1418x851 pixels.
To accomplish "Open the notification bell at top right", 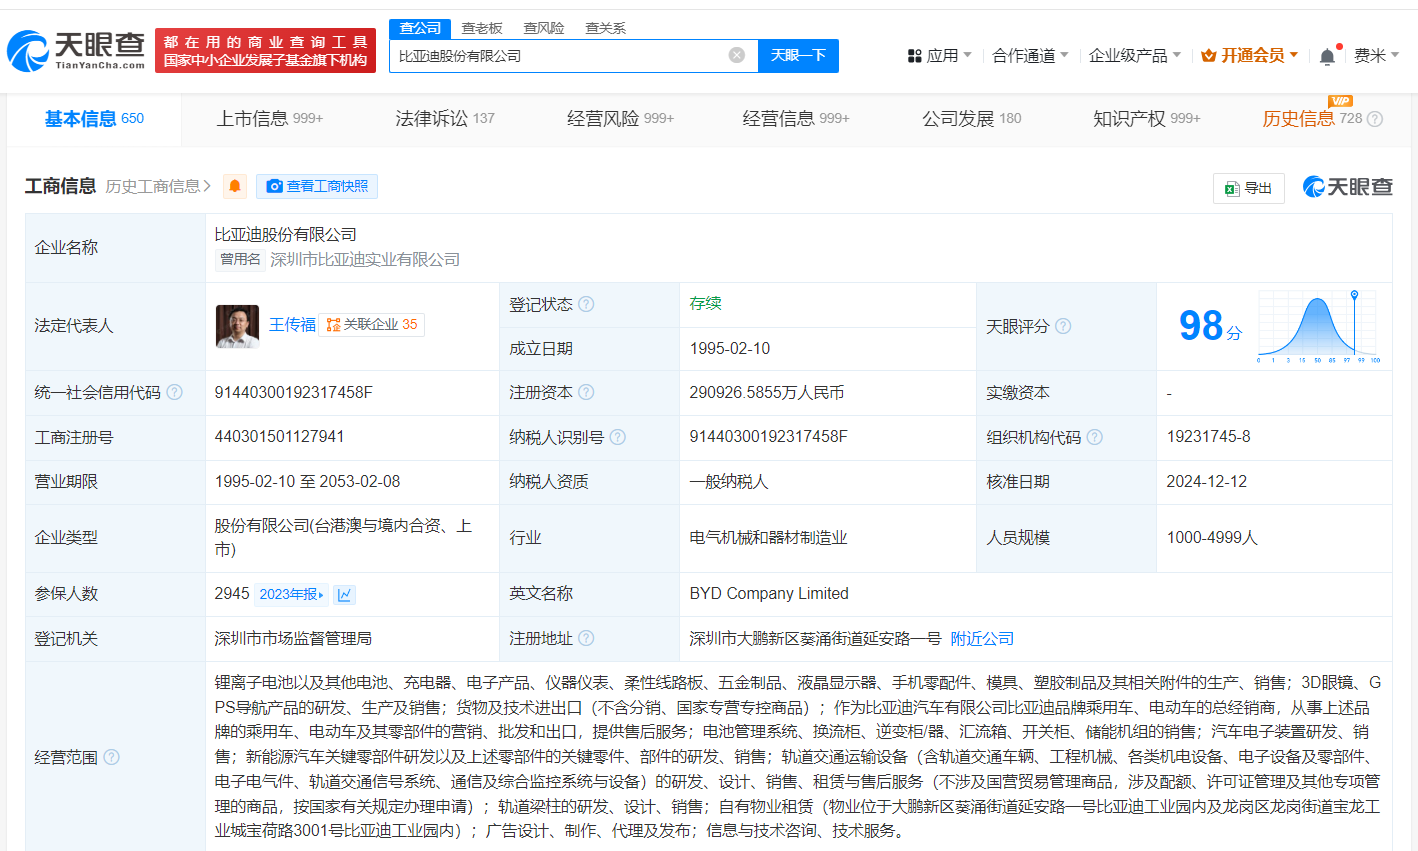I will (1327, 54).
